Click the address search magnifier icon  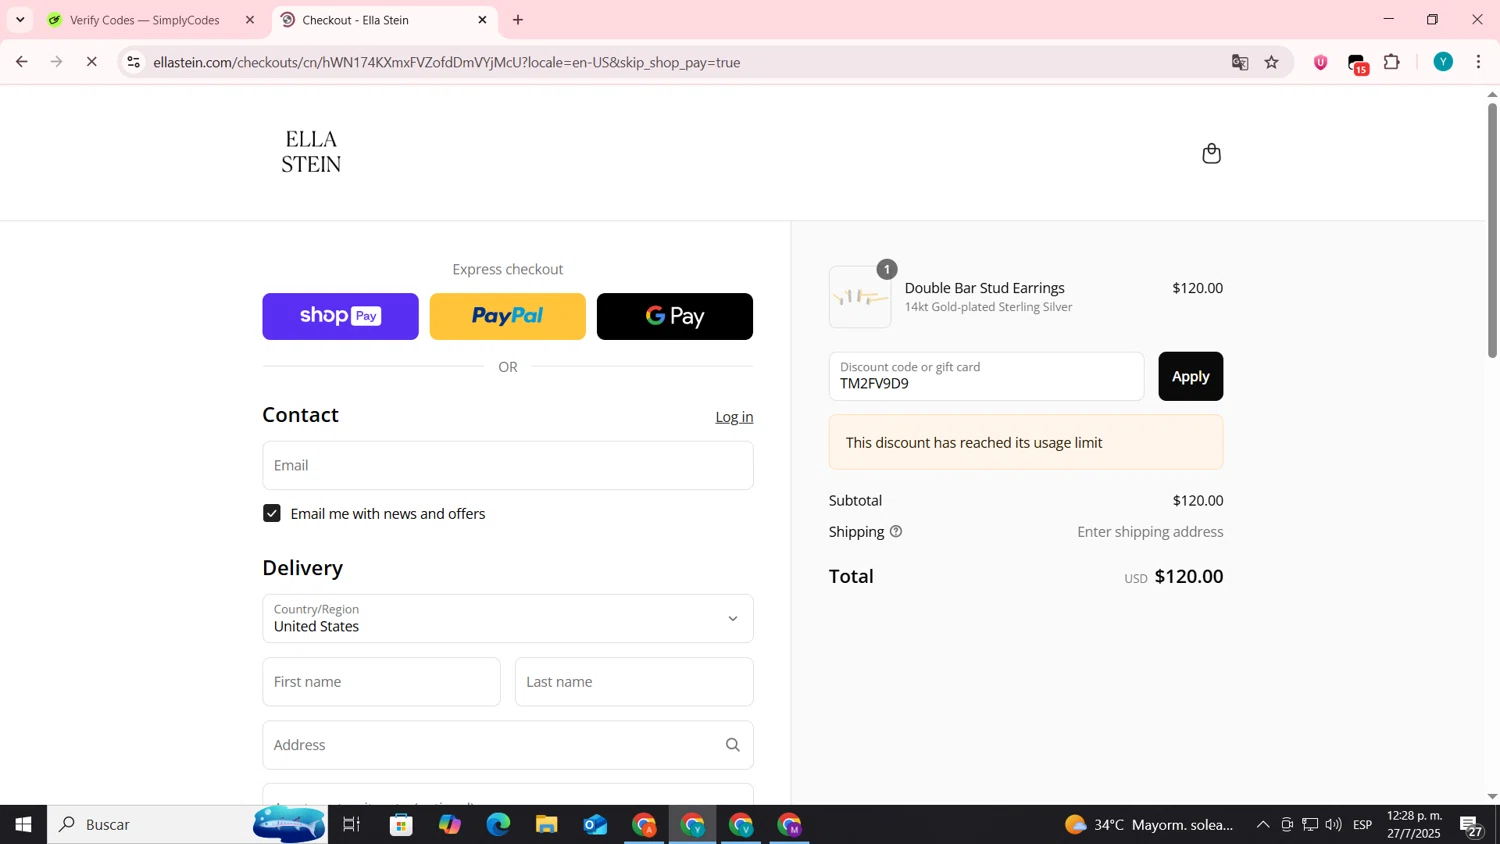pyautogui.click(x=733, y=745)
